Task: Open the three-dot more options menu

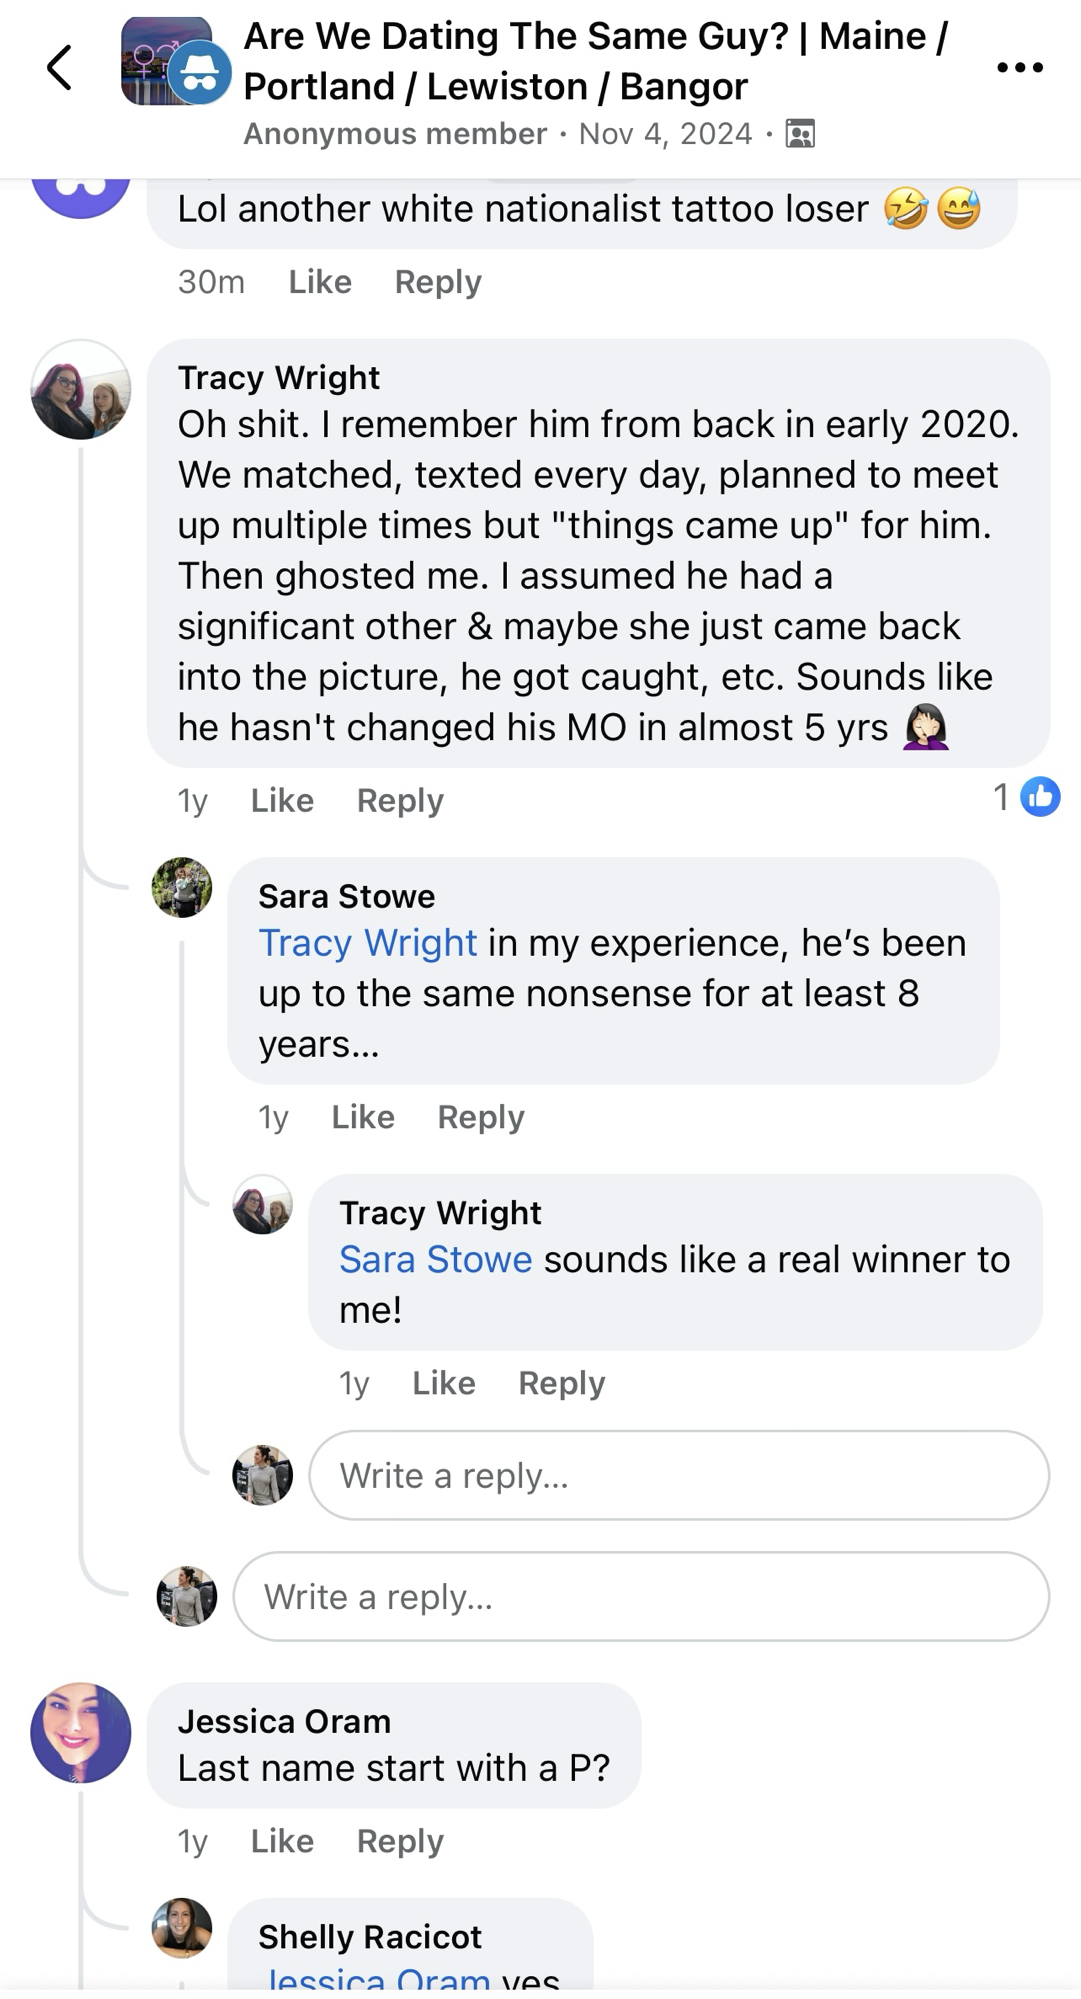Action: click(1019, 68)
